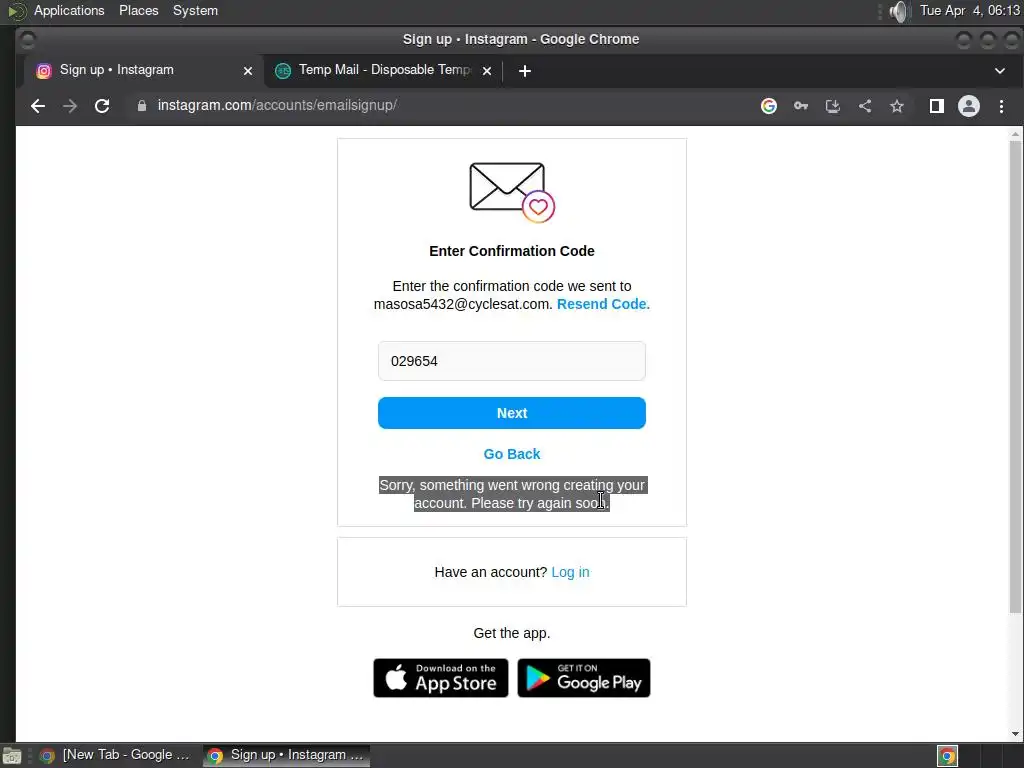The image size is (1024, 768).
Task: Open a new tab with plus button
Action: (x=524, y=71)
